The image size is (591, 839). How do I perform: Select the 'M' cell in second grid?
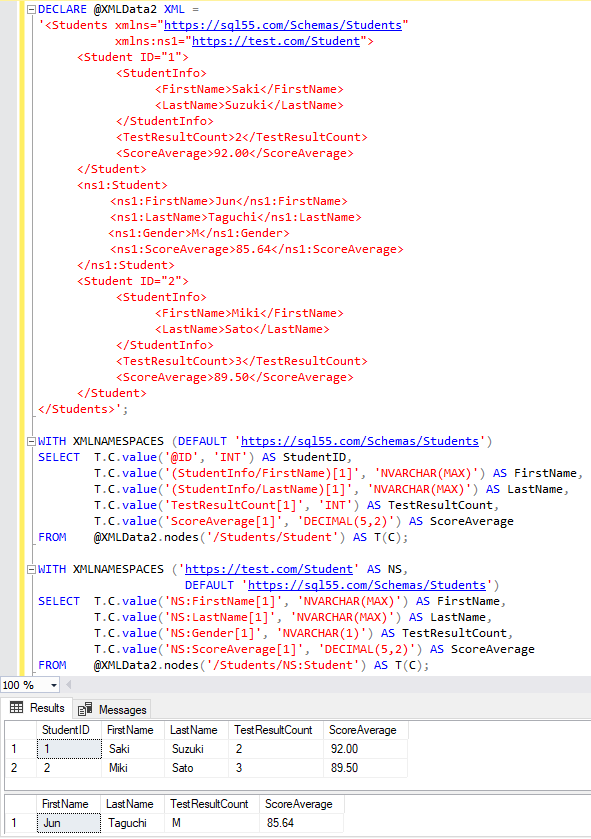click(212, 823)
